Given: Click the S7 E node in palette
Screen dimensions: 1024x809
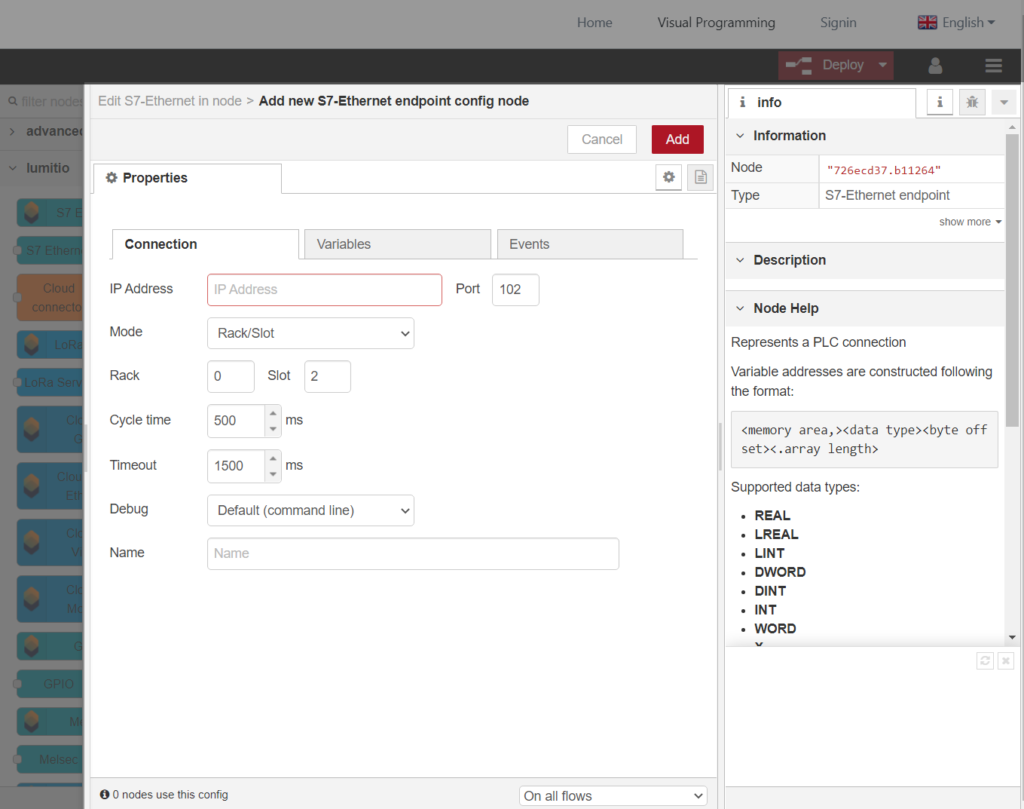Looking at the screenshot, I should point(51,213).
